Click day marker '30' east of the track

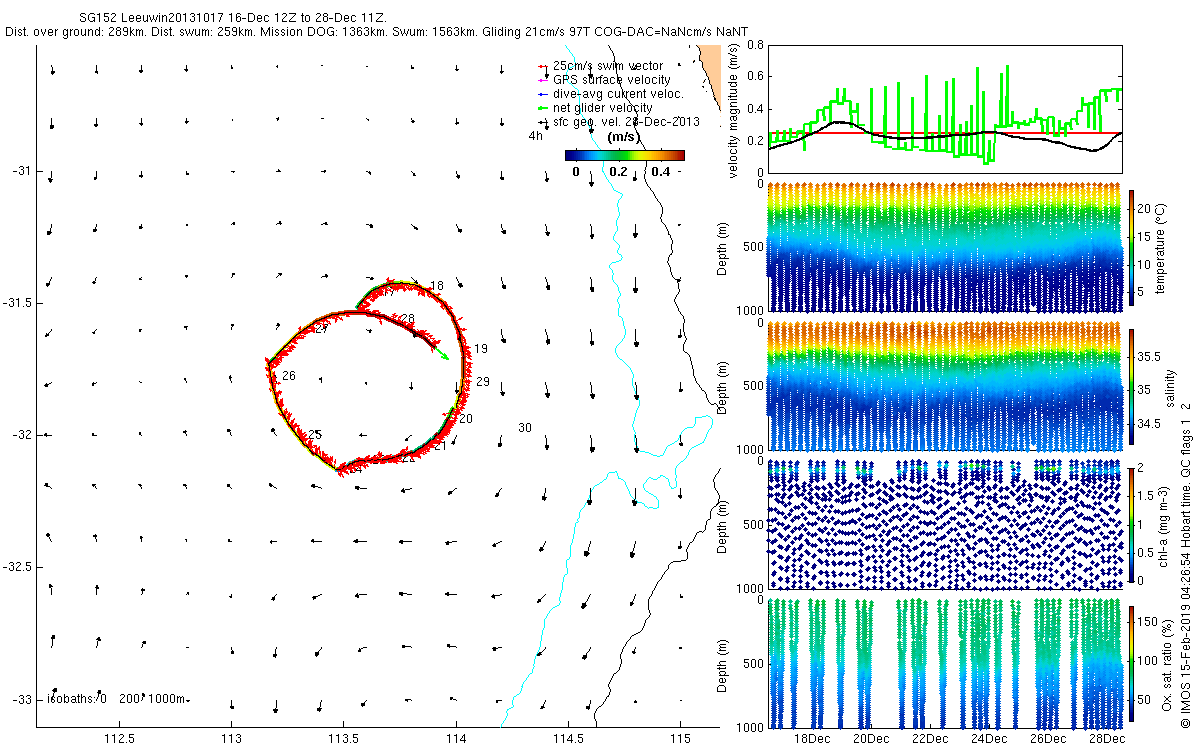tap(525, 428)
